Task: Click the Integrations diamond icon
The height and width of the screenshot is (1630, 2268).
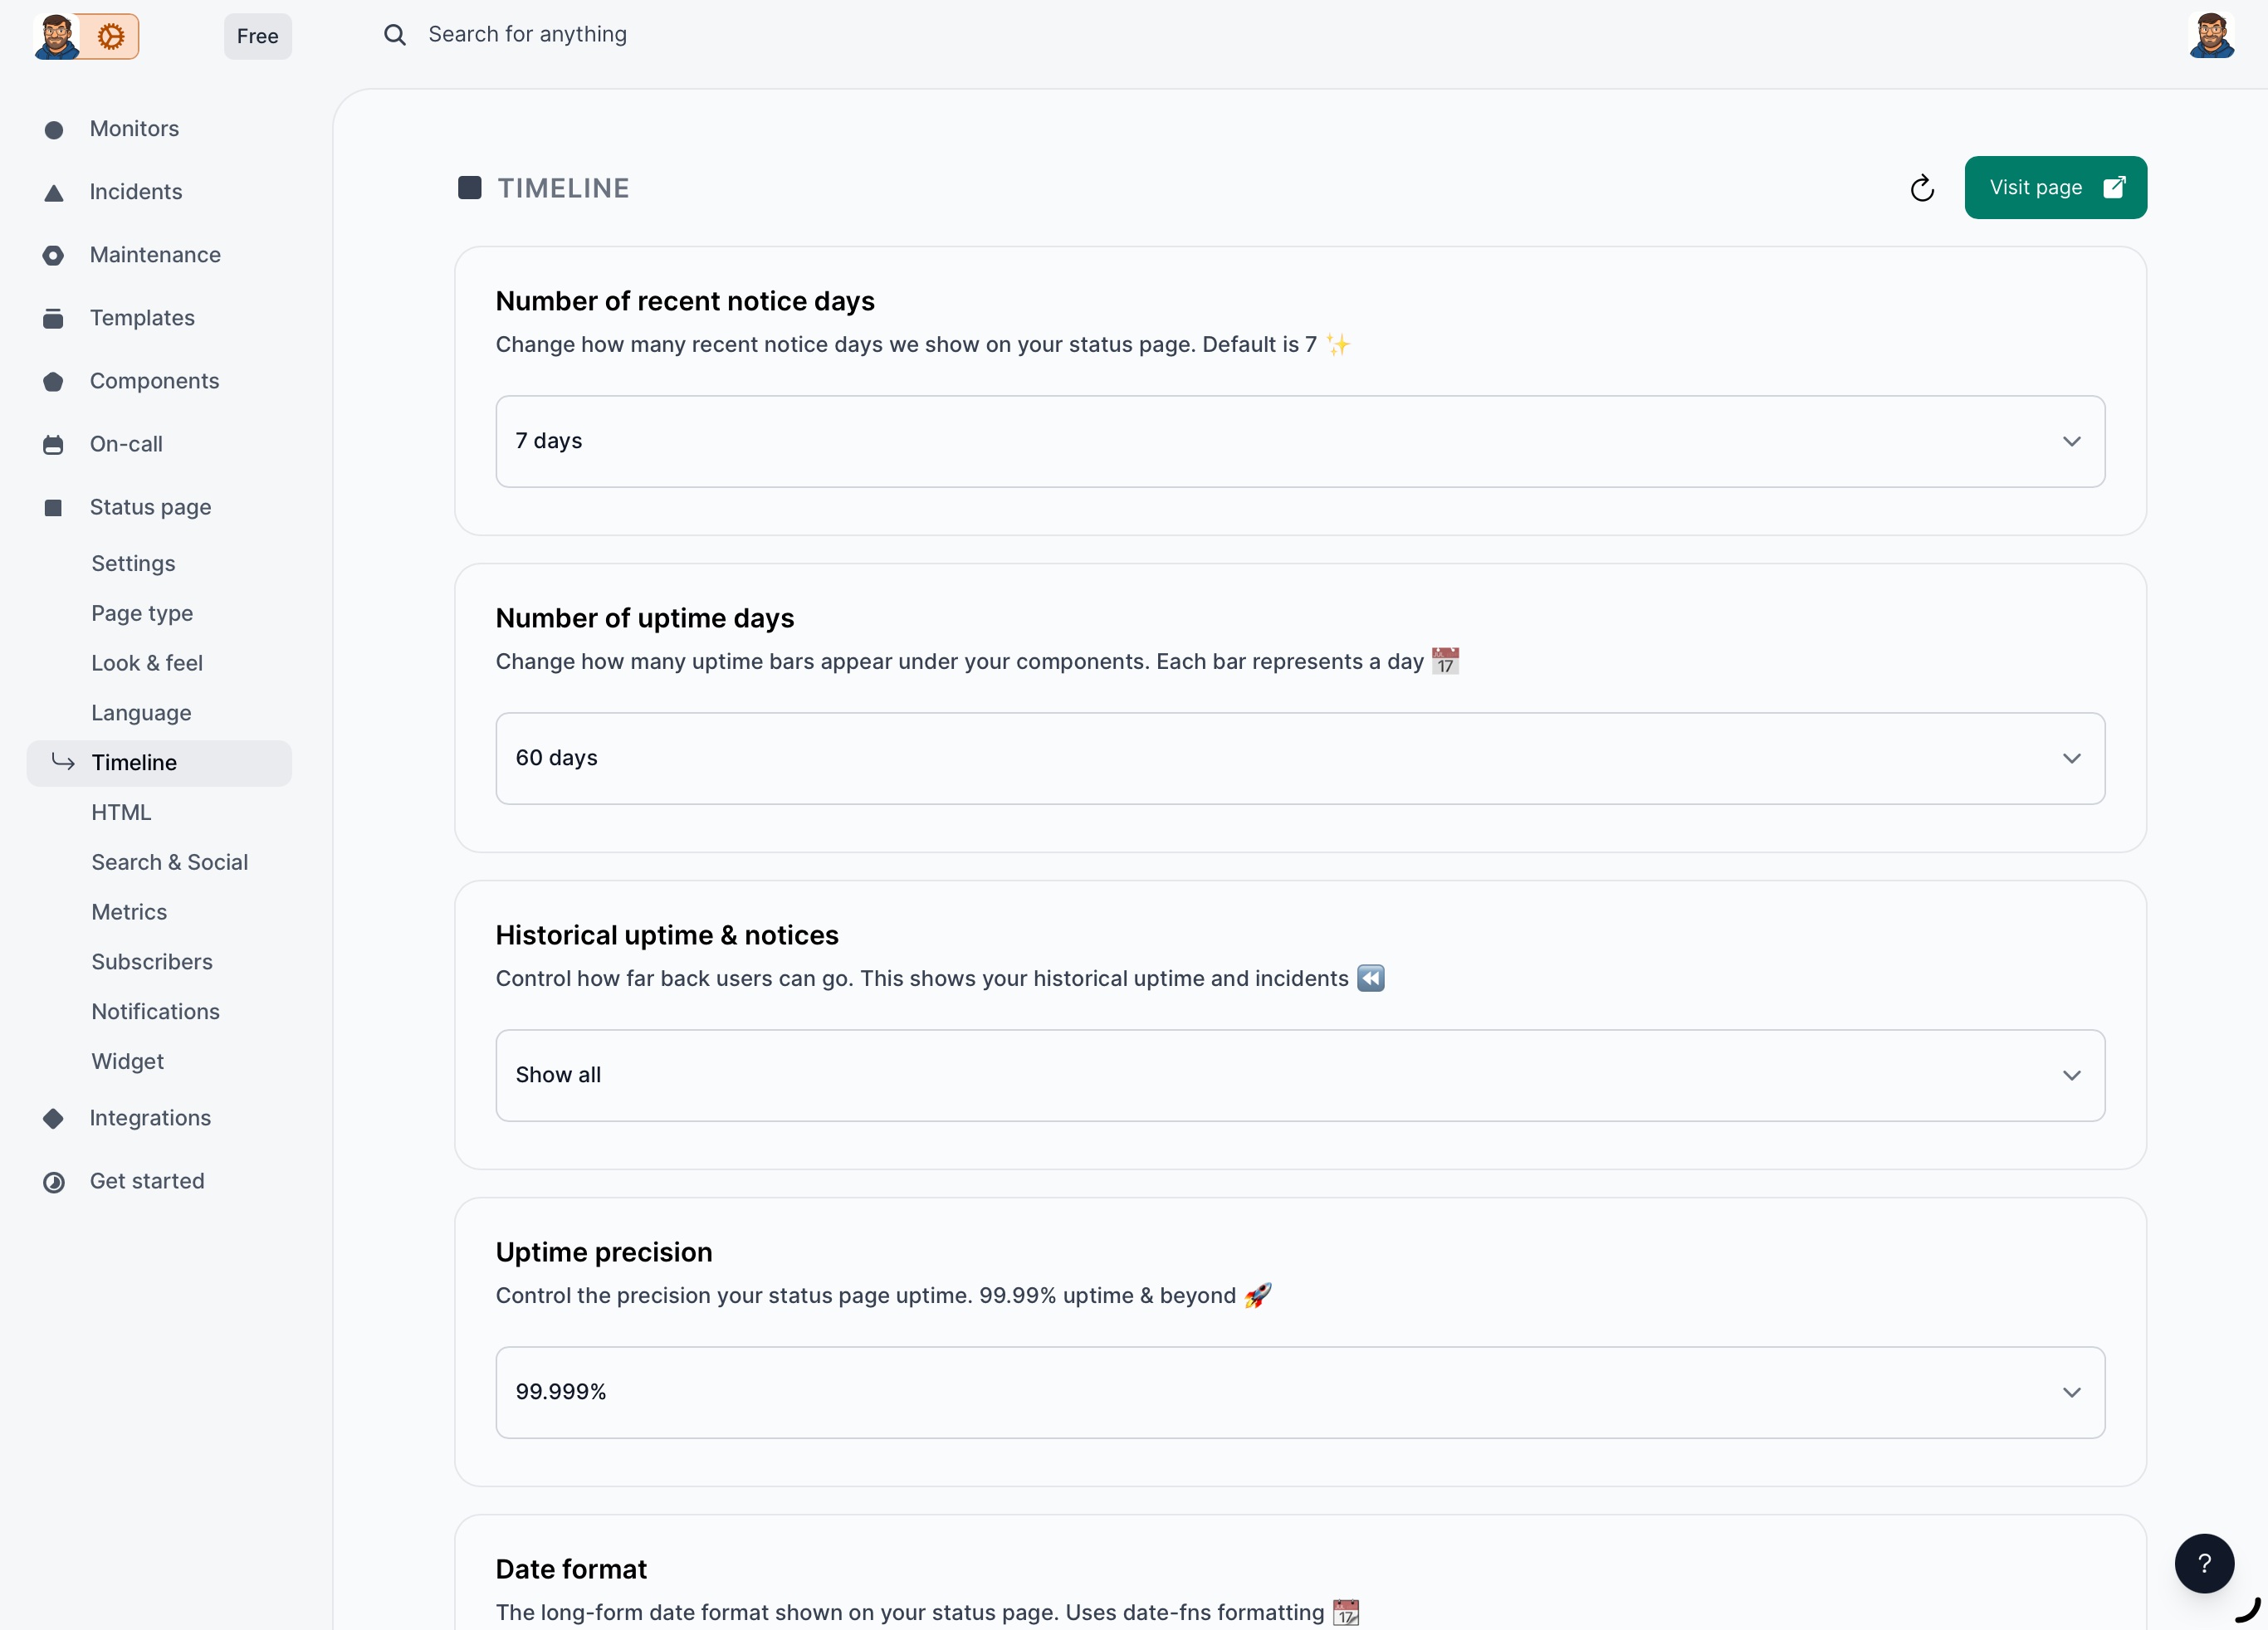Action: [x=54, y=1118]
